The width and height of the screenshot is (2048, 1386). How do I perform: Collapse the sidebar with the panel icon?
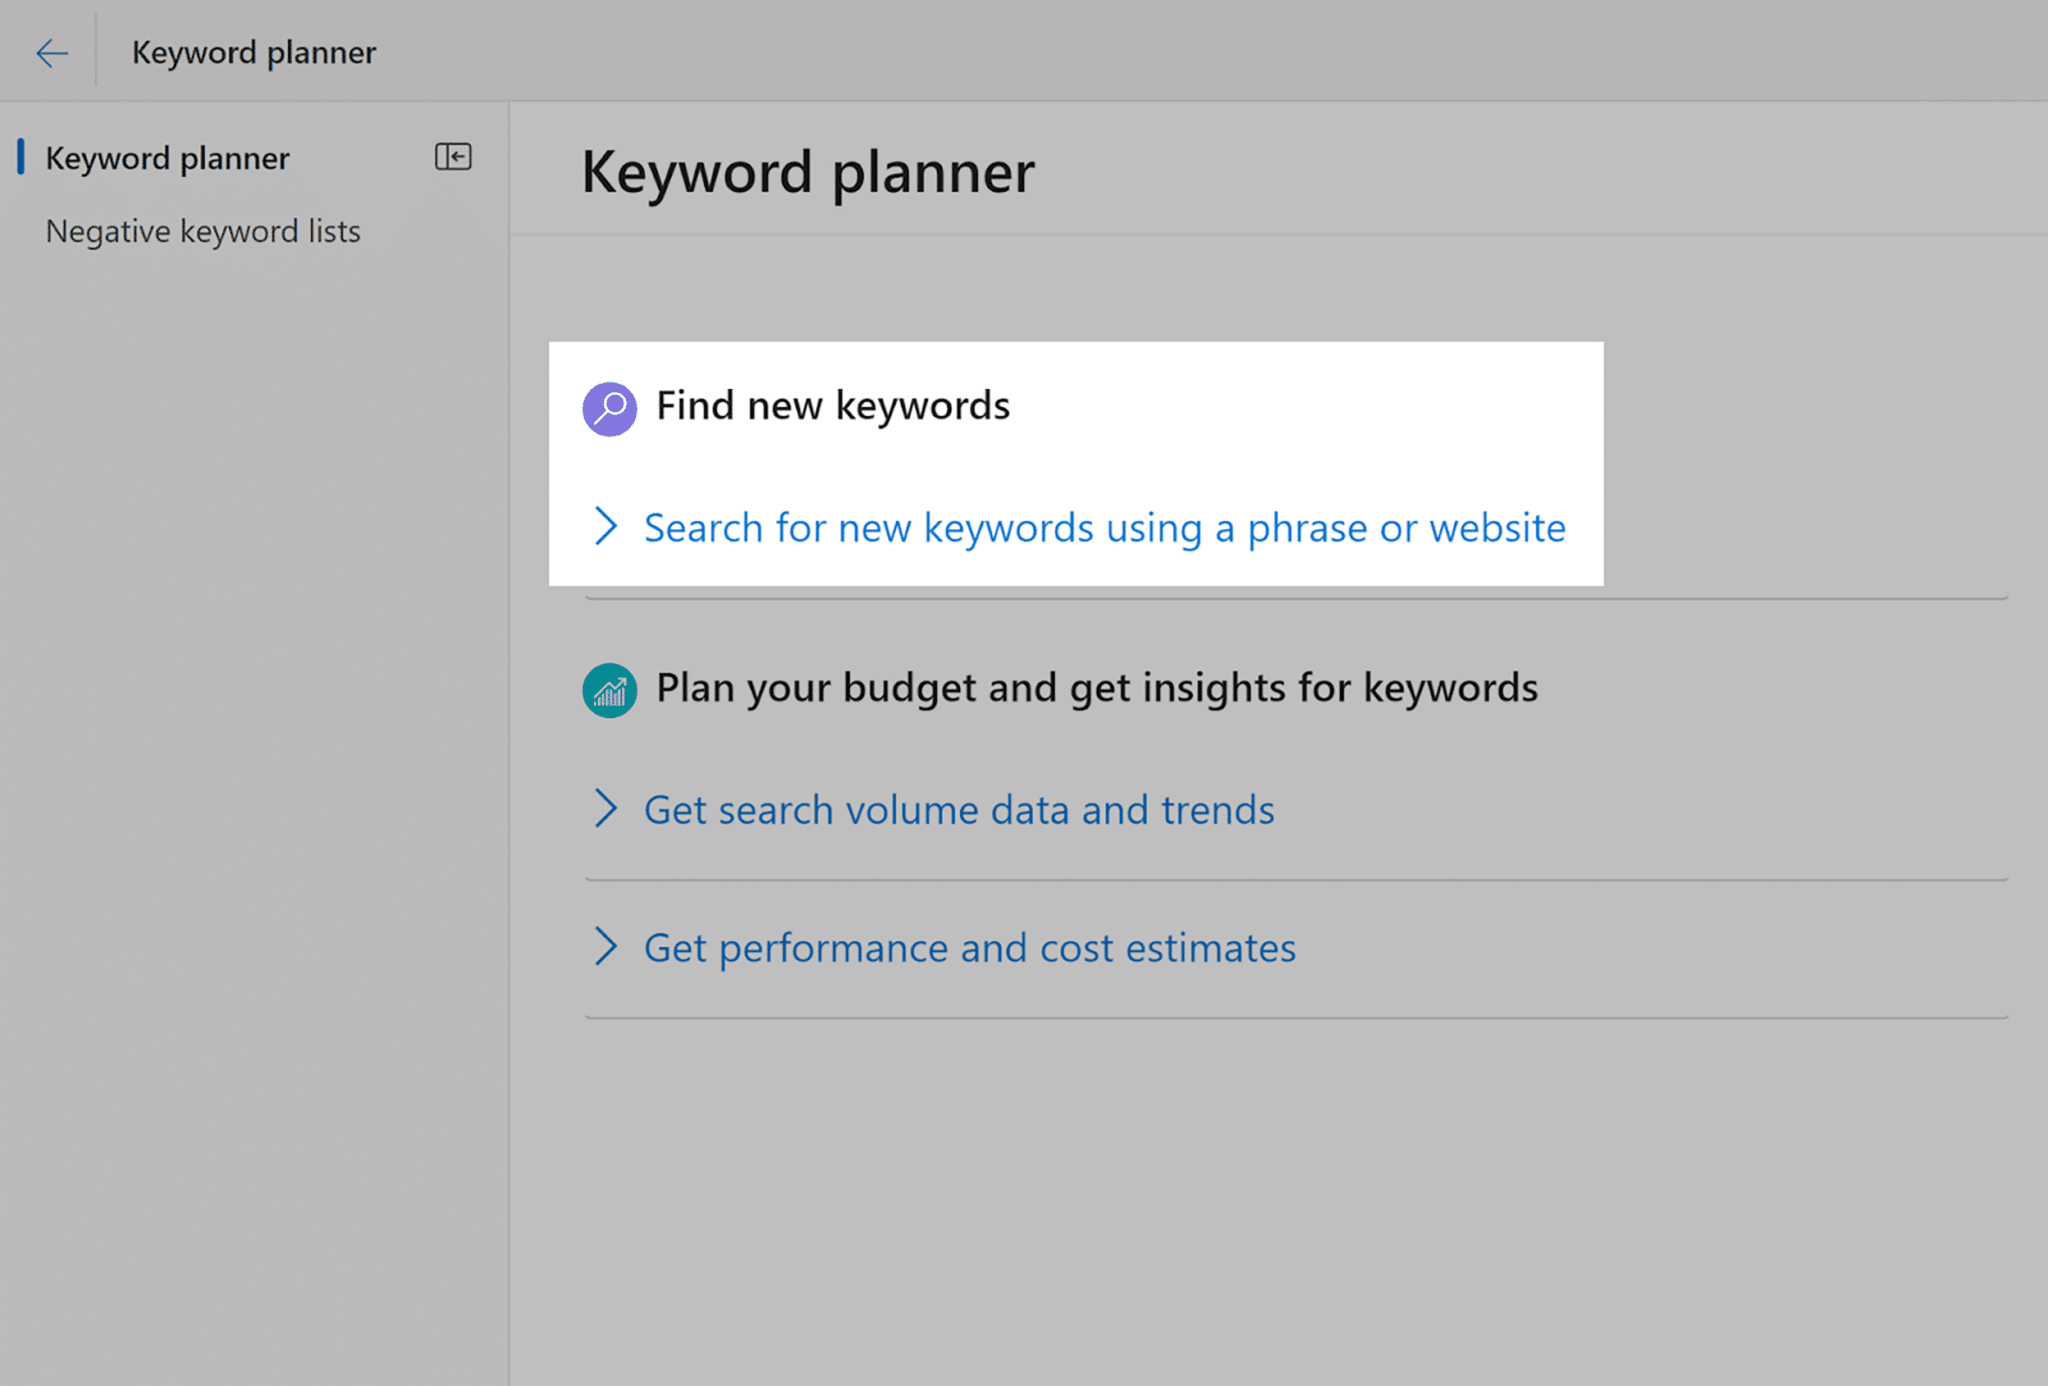[x=453, y=157]
